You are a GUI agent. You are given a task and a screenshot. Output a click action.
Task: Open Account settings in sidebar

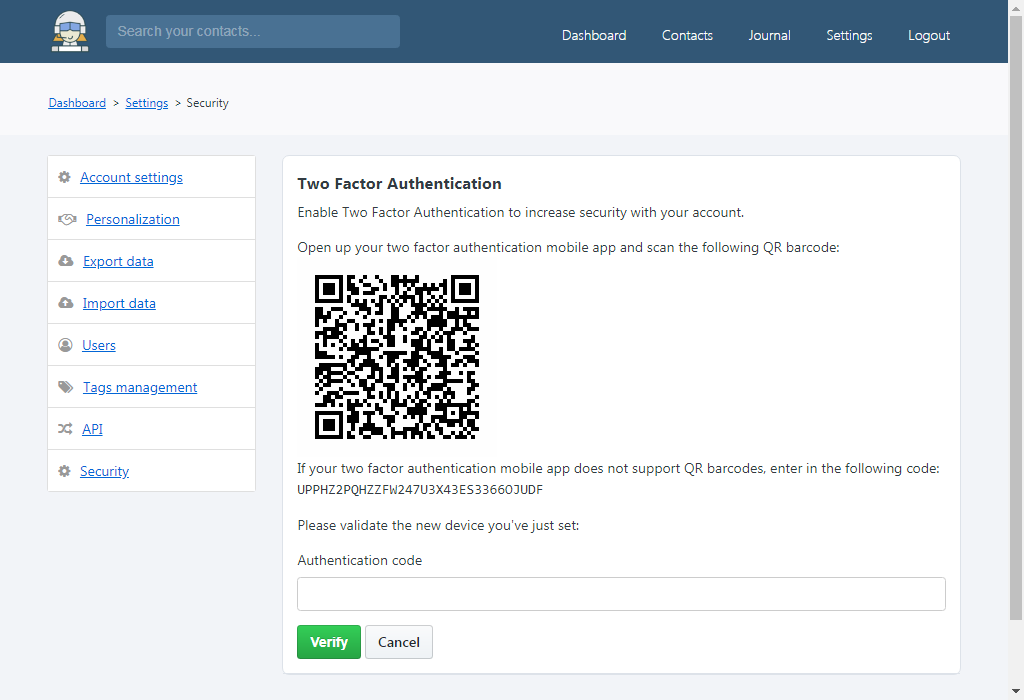click(x=131, y=177)
